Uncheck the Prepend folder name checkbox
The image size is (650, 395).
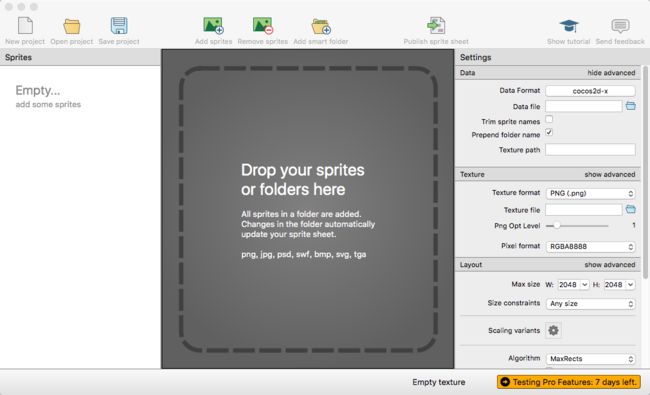point(549,133)
